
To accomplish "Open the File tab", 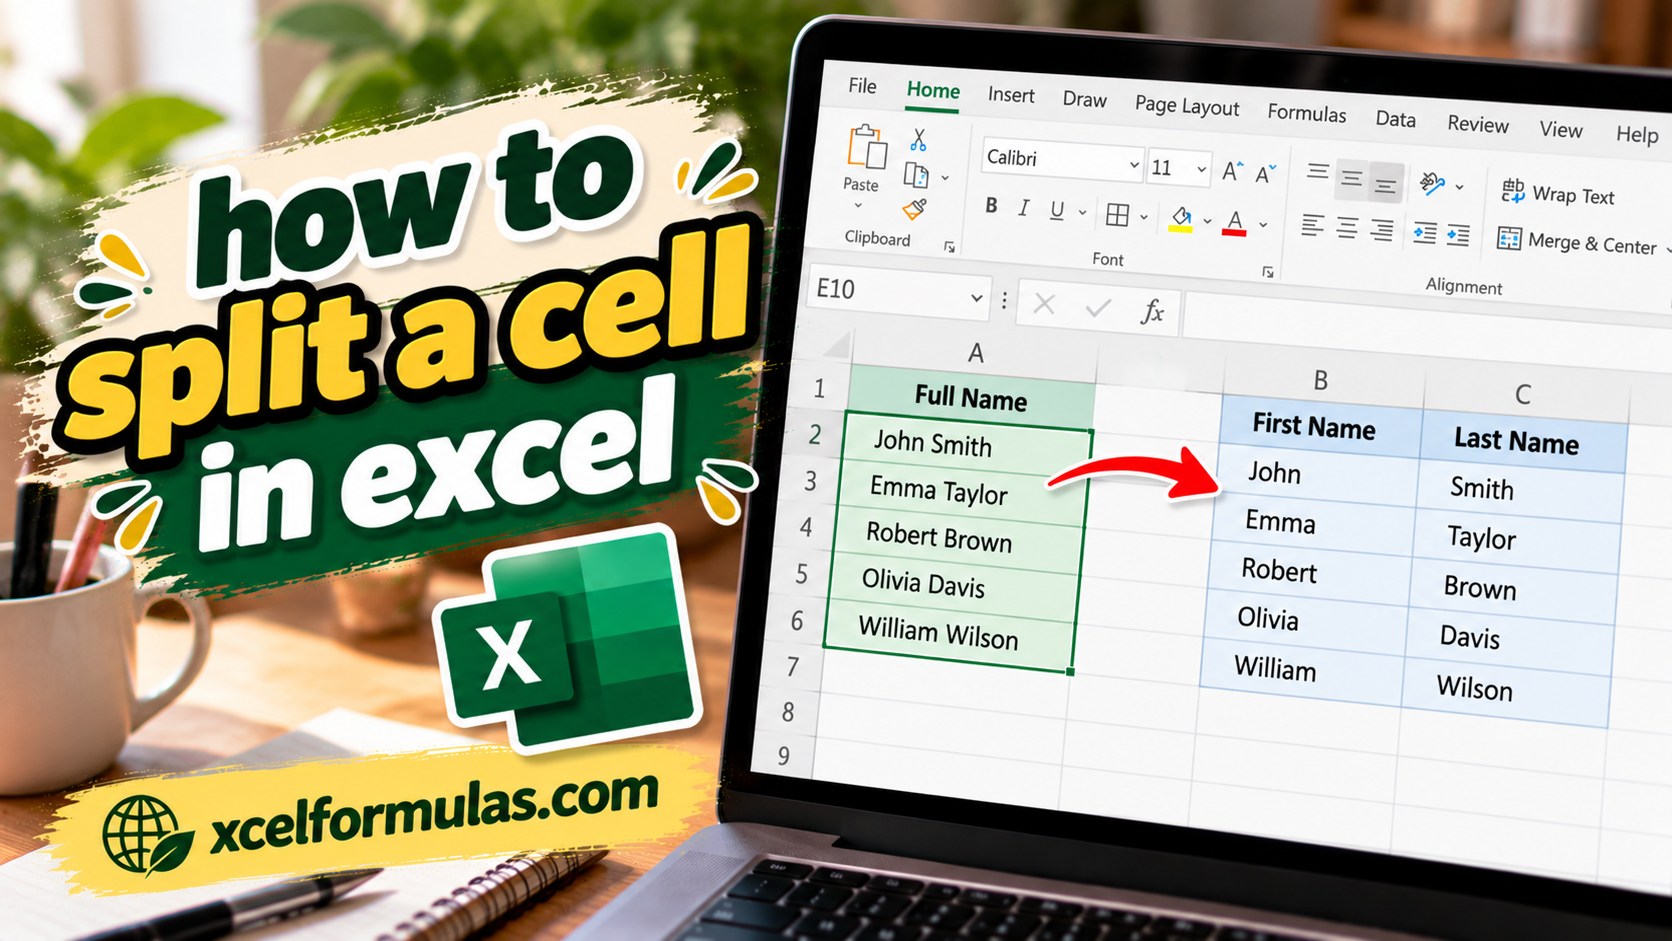I will pyautogui.click(x=862, y=86).
